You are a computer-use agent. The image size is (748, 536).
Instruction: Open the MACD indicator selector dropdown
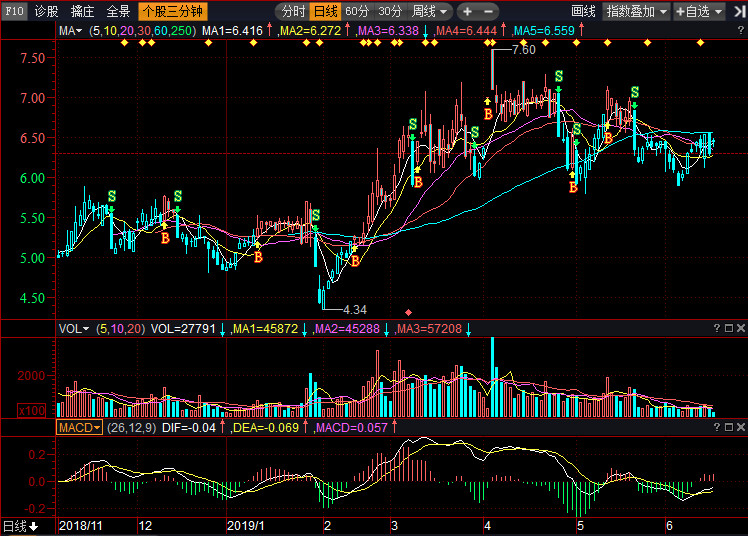tap(78, 427)
